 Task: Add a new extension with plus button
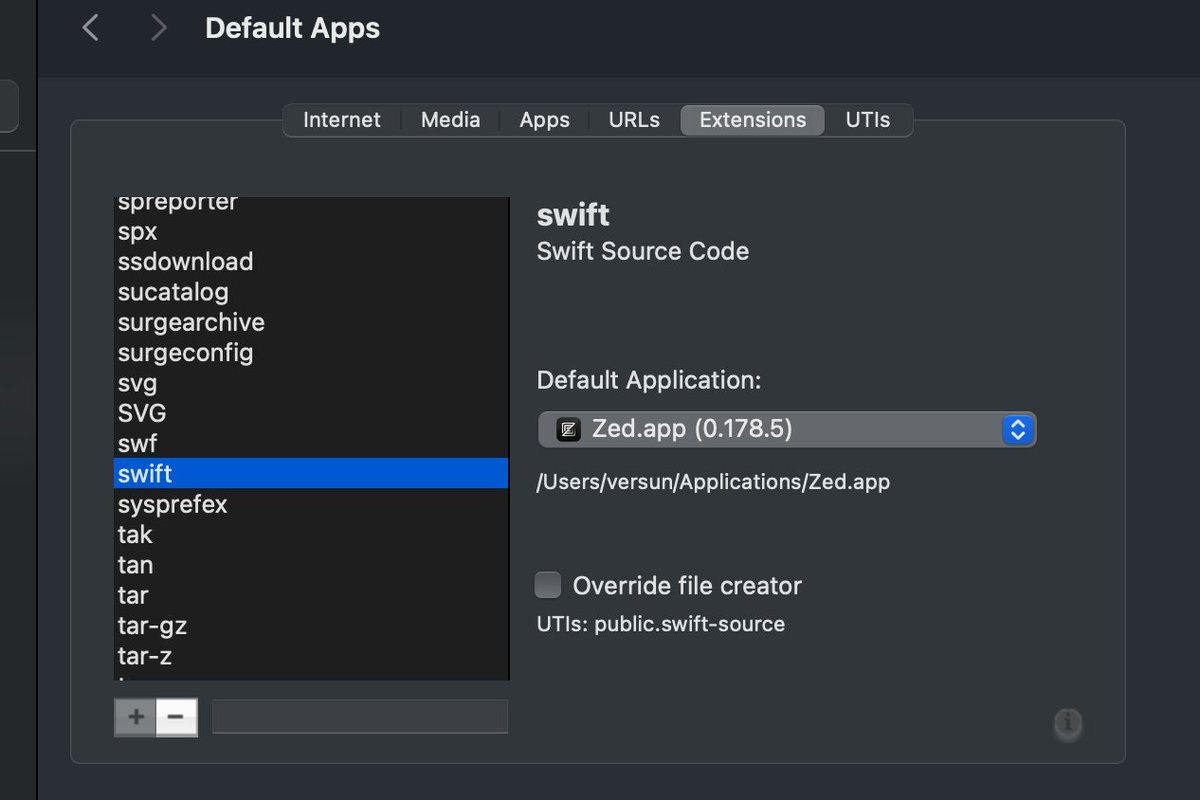tap(136, 717)
